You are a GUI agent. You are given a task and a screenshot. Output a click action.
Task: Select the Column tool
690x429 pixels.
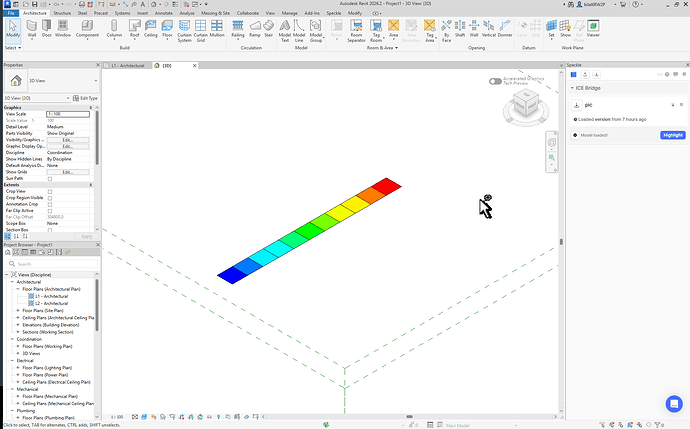click(114, 29)
